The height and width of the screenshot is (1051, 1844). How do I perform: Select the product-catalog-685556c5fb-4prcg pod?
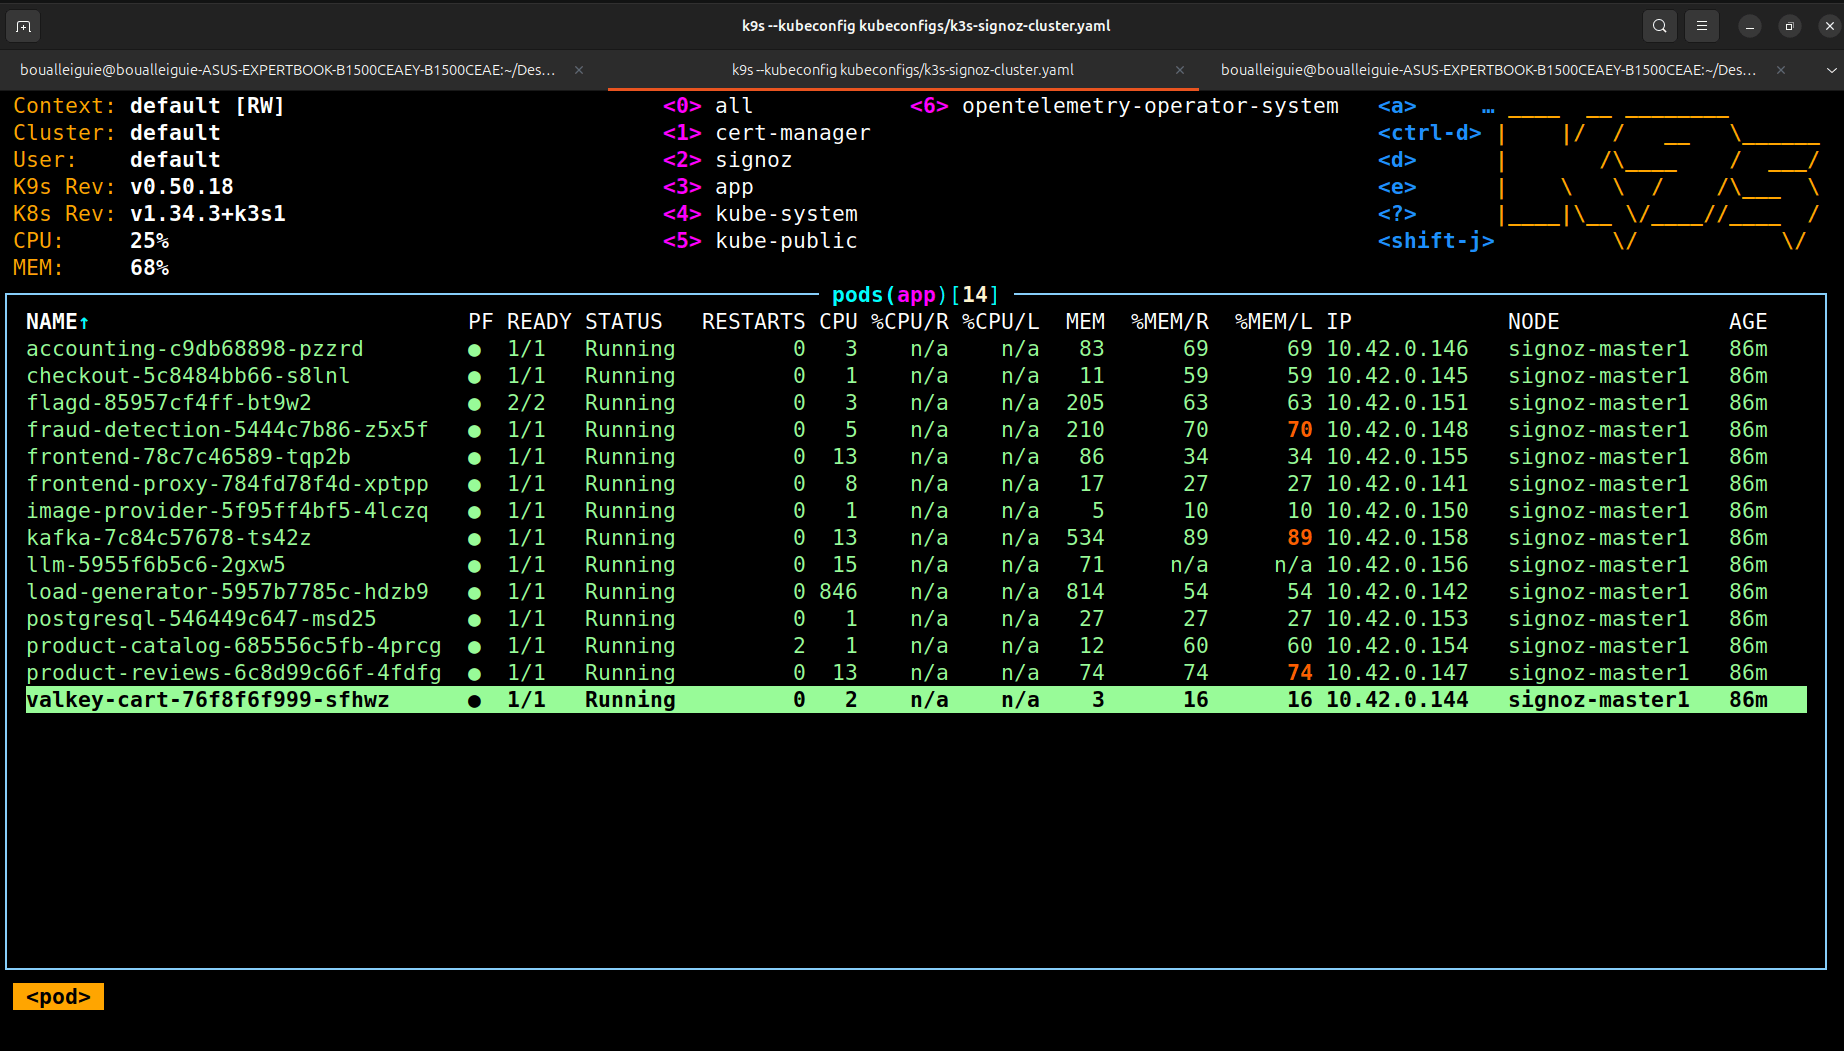[916, 646]
